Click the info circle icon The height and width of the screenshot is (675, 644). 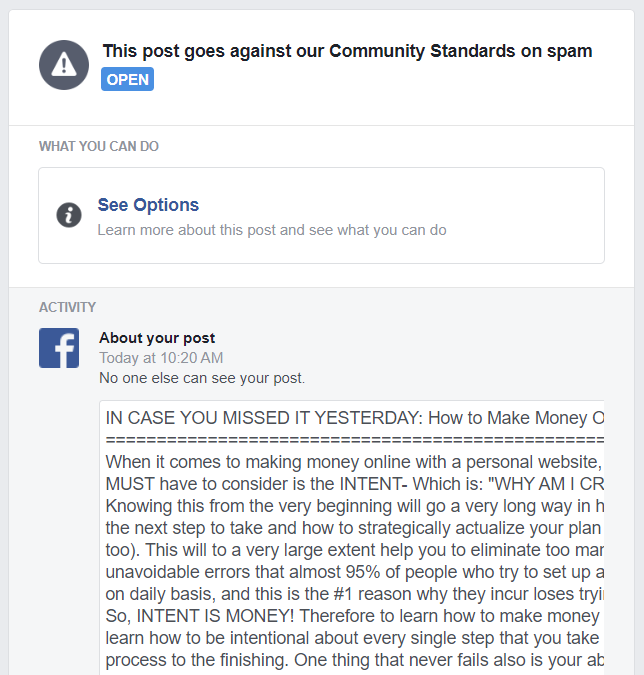click(69, 215)
